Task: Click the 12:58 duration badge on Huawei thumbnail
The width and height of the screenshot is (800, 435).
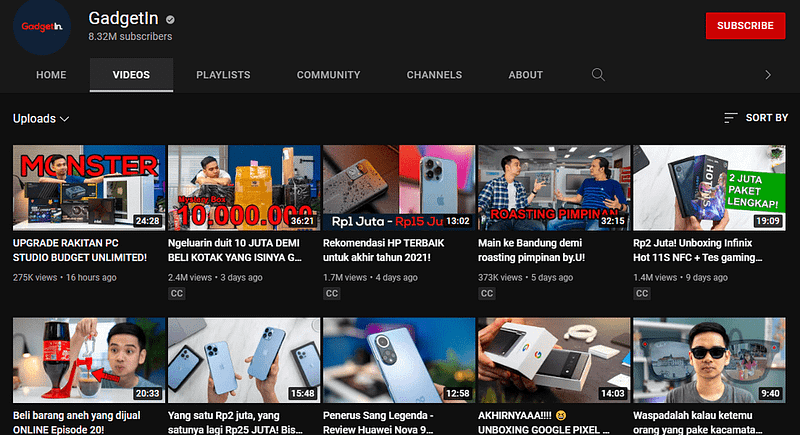Action: click(x=457, y=393)
